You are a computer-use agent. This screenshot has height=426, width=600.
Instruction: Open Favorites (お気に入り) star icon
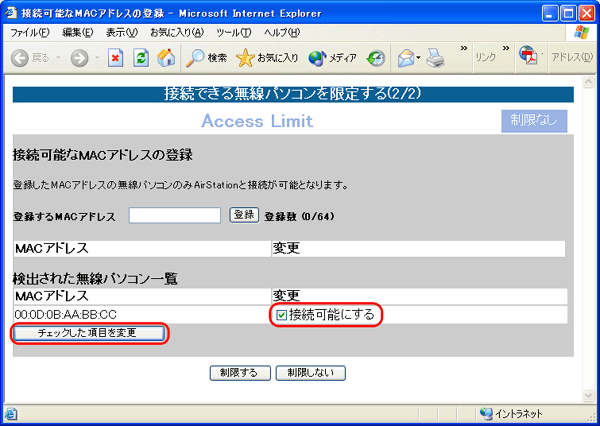245,58
